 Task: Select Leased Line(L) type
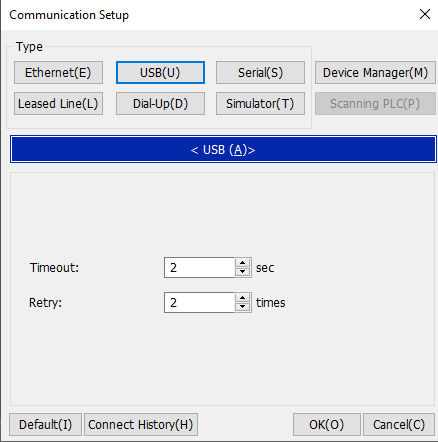coord(58,104)
